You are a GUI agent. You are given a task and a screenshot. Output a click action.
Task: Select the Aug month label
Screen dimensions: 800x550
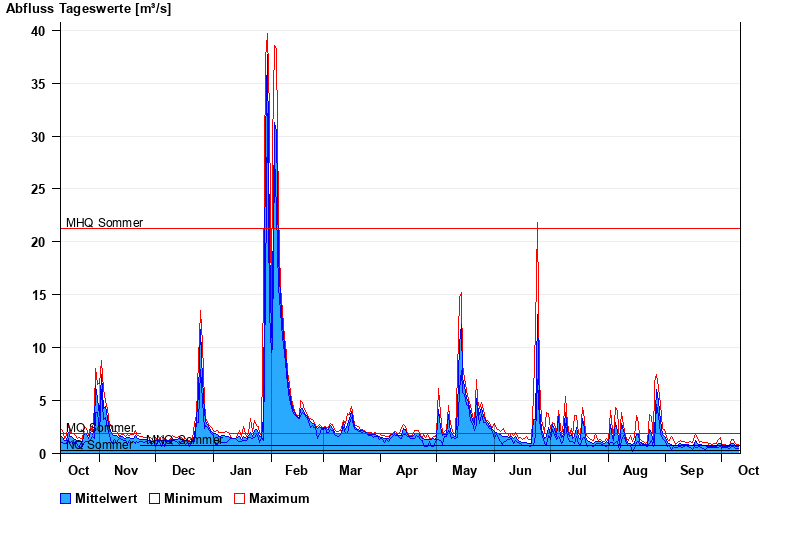(x=635, y=470)
